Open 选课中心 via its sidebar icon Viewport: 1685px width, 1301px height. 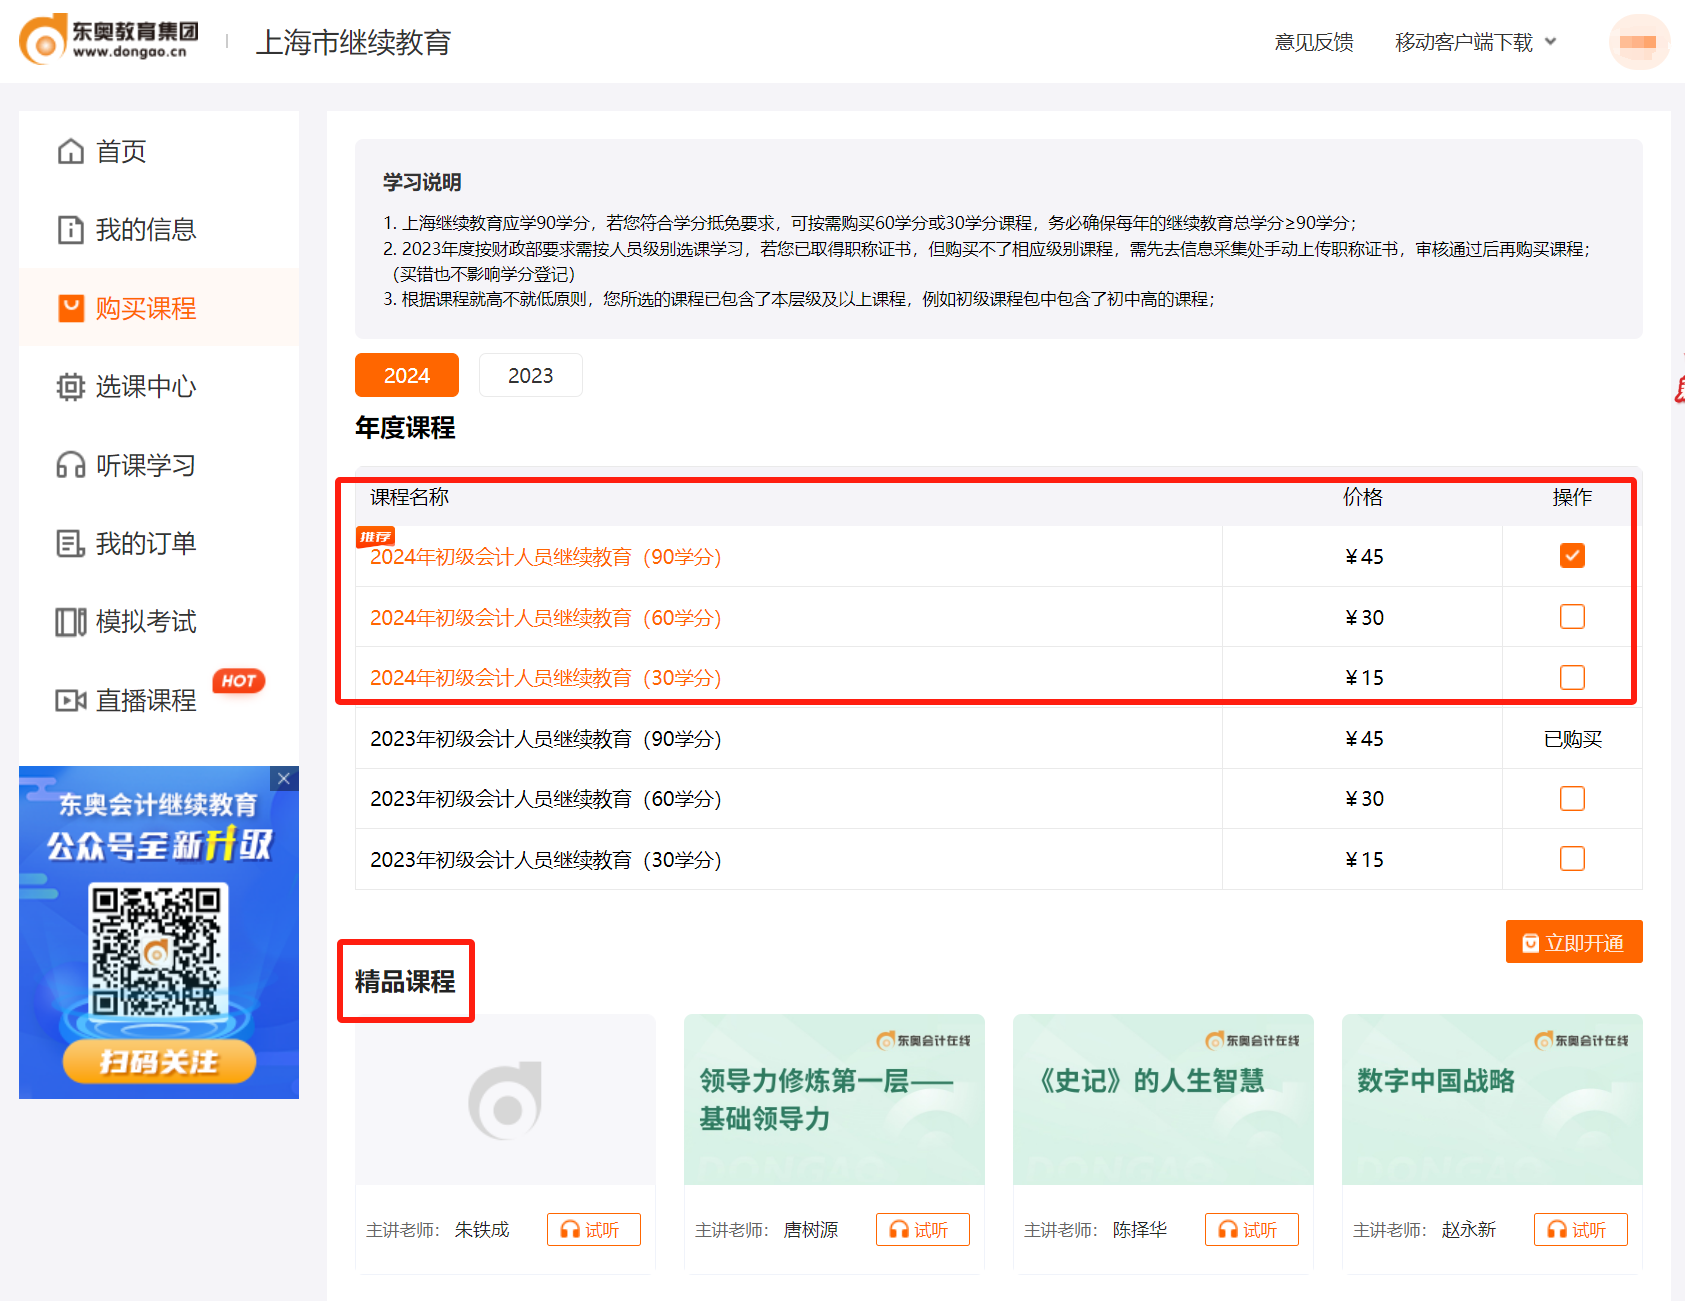pyautogui.click(x=69, y=387)
